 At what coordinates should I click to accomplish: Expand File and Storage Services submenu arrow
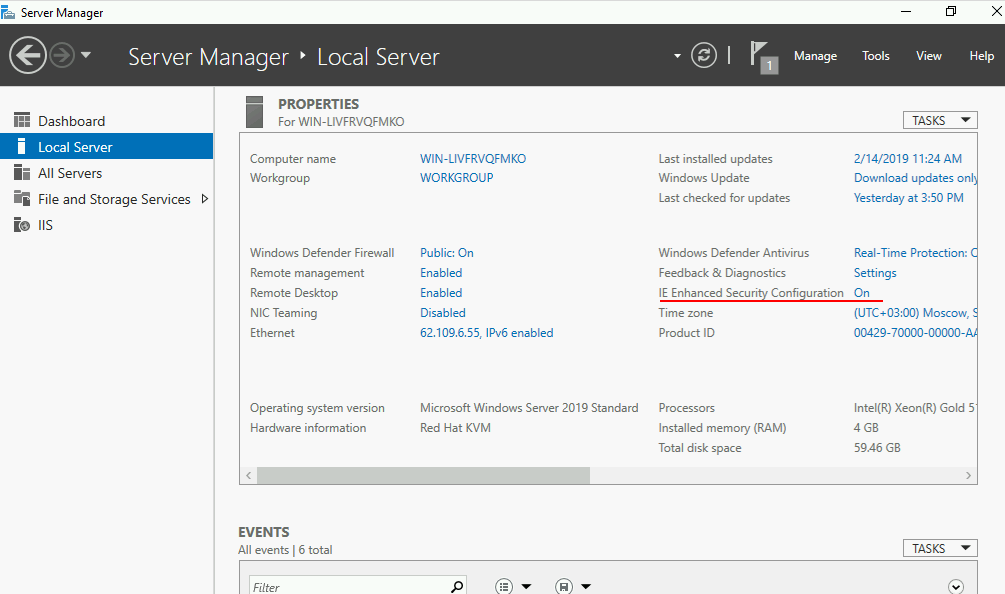pyautogui.click(x=205, y=199)
